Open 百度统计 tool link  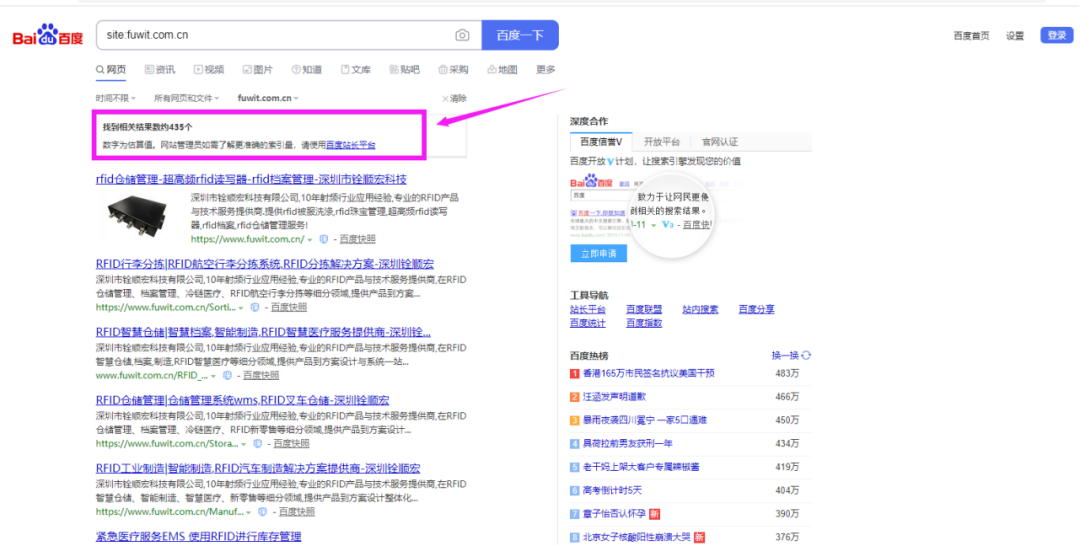click(588, 323)
